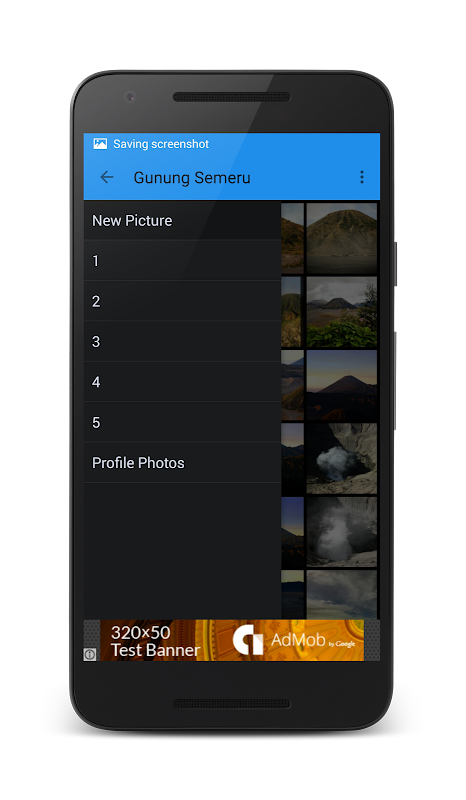Open album 2 in the drawer
The image size is (466, 800).
click(182, 301)
